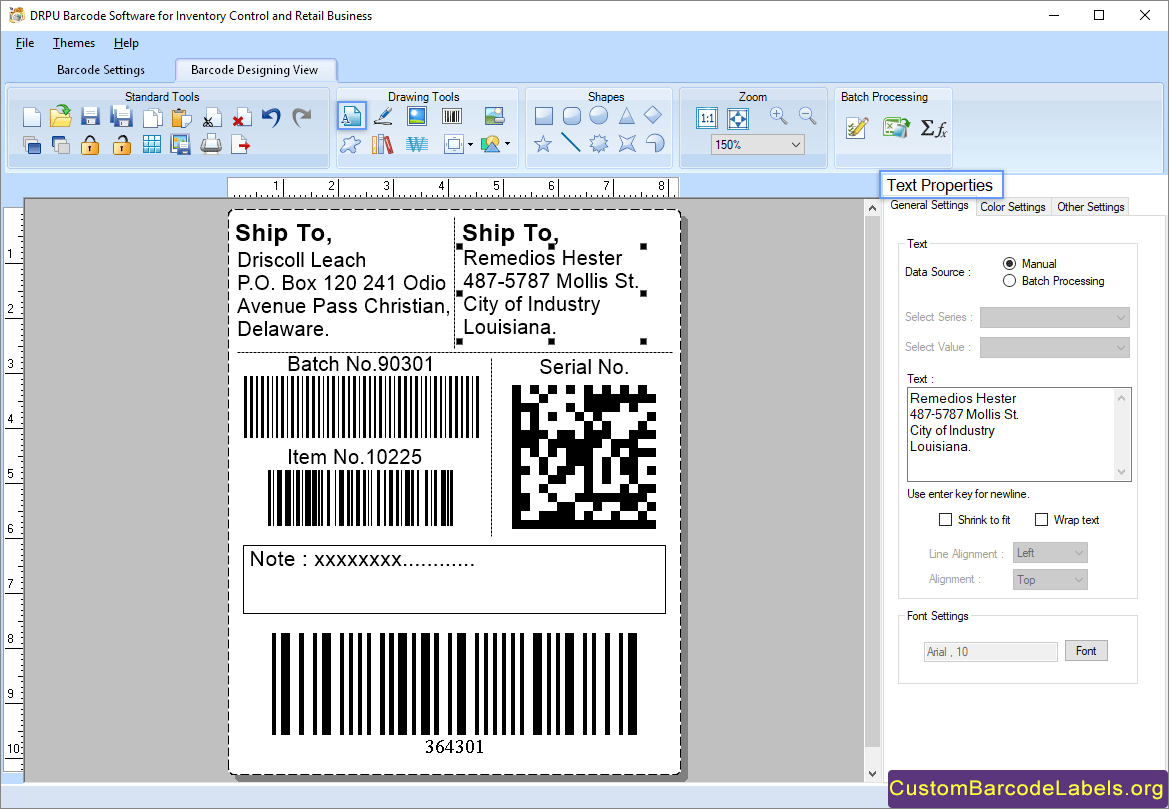Cut the selected object with scissors icon
The image size is (1169, 809).
(x=211, y=118)
